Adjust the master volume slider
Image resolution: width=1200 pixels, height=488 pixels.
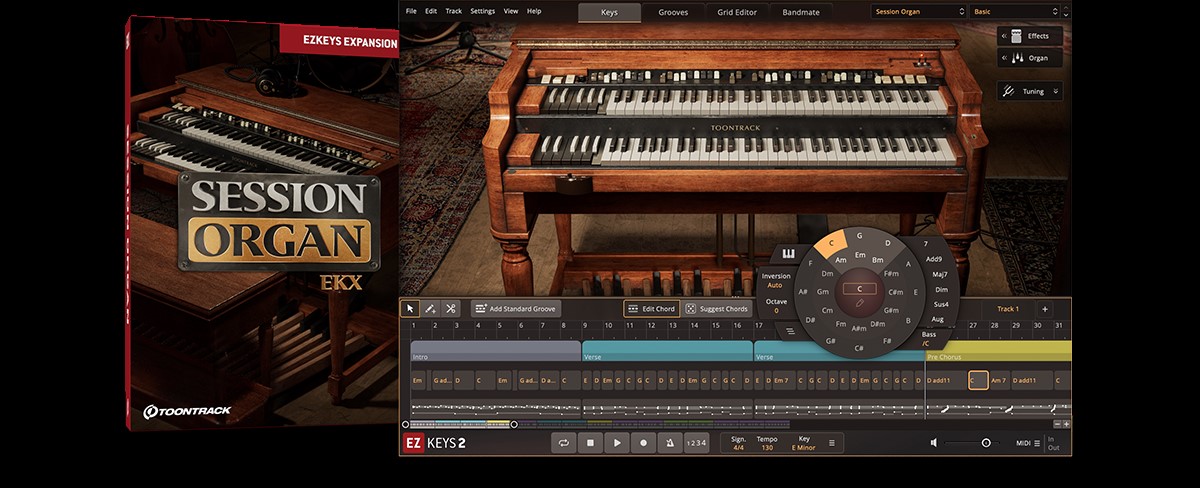[x=970, y=443]
